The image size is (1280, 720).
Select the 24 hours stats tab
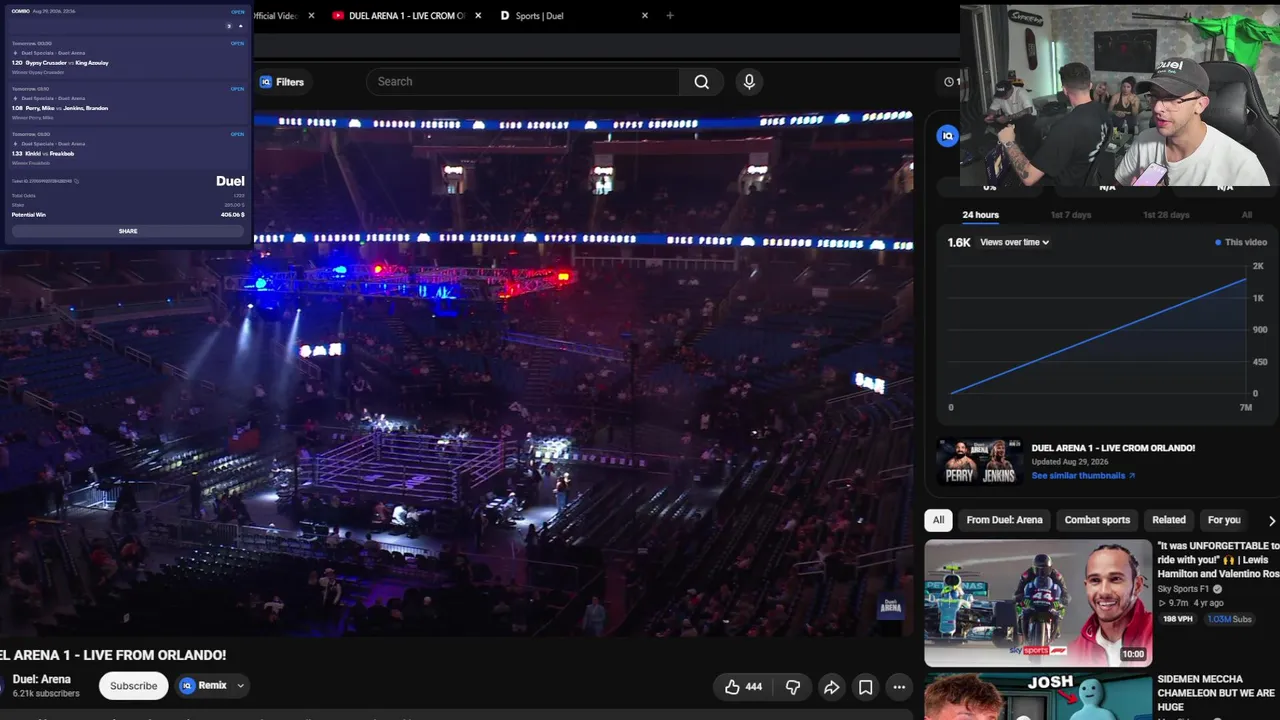(x=980, y=215)
